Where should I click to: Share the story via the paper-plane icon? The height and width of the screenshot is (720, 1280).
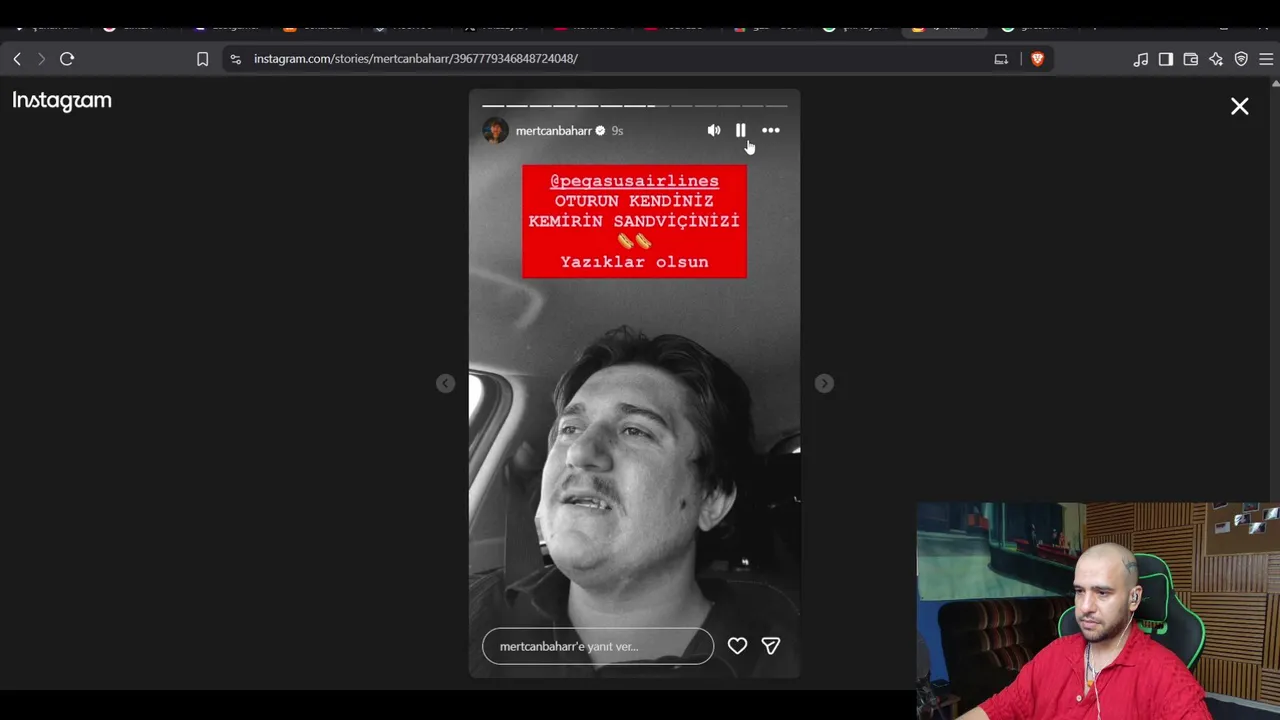[x=771, y=646]
